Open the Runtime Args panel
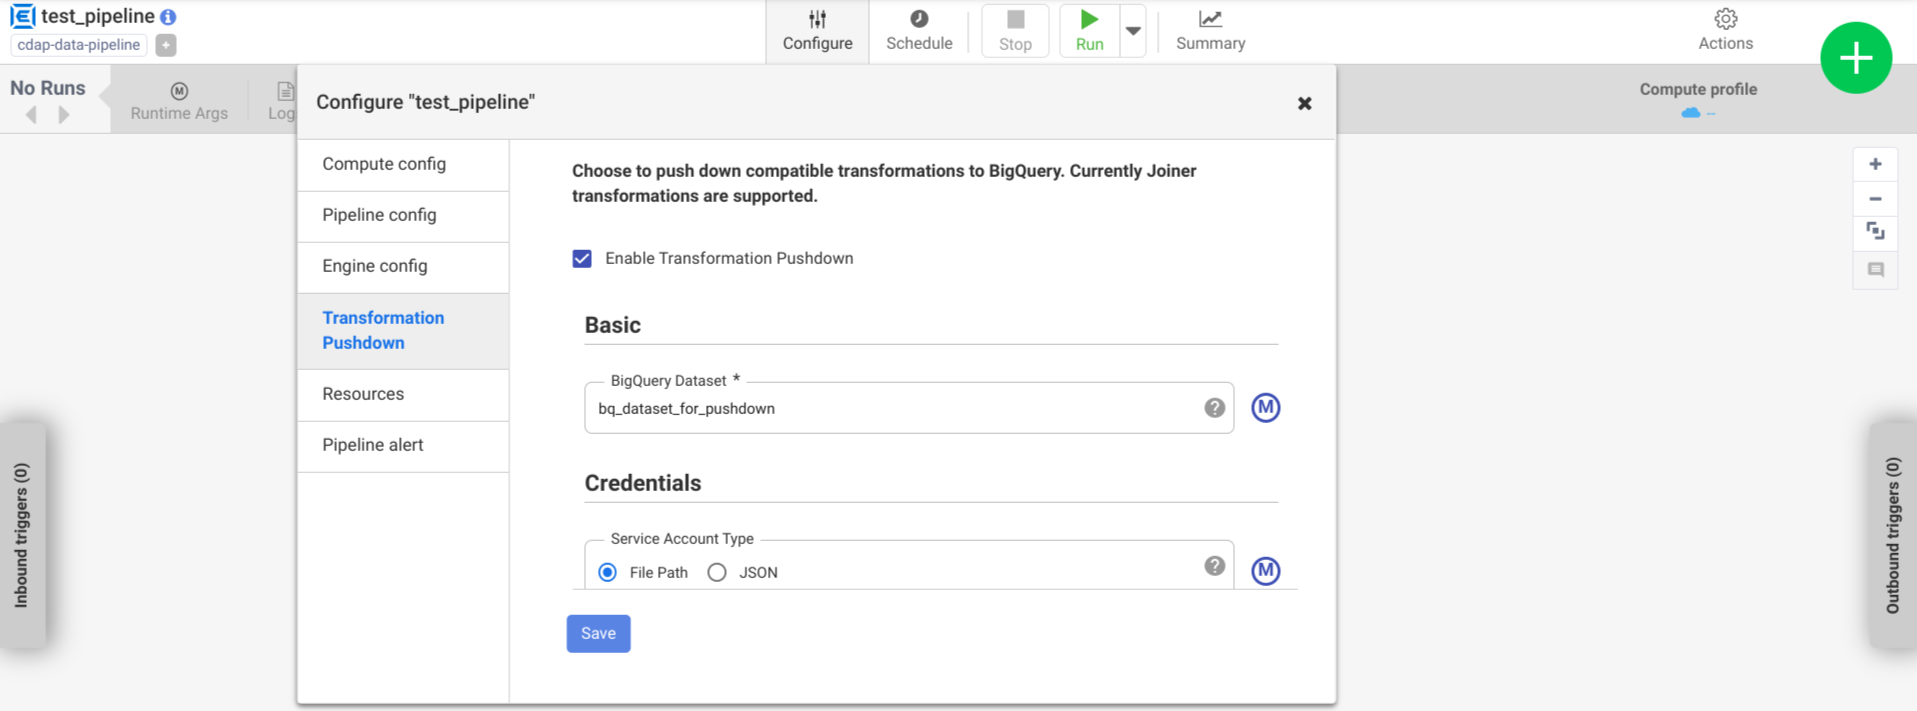Screen dimensions: 1917x711 point(178,99)
